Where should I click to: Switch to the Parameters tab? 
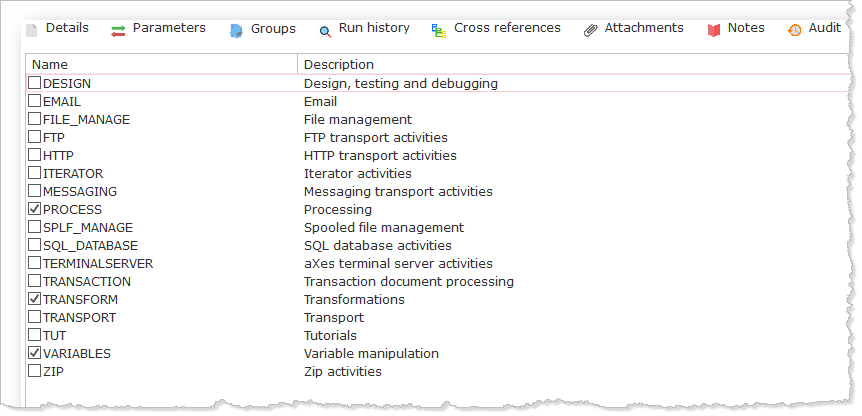(158, 28)
